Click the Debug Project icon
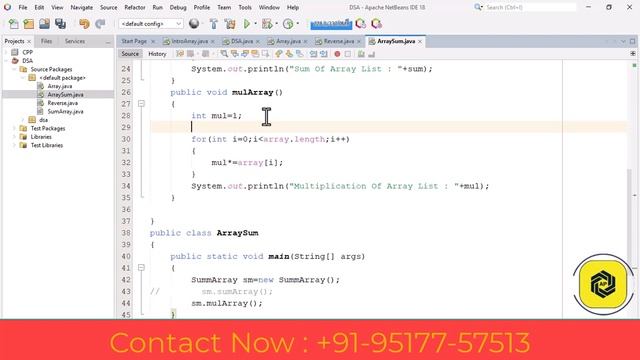Image resolution: width=640 pixels, height=360 pixels. [x=267, y=24]
